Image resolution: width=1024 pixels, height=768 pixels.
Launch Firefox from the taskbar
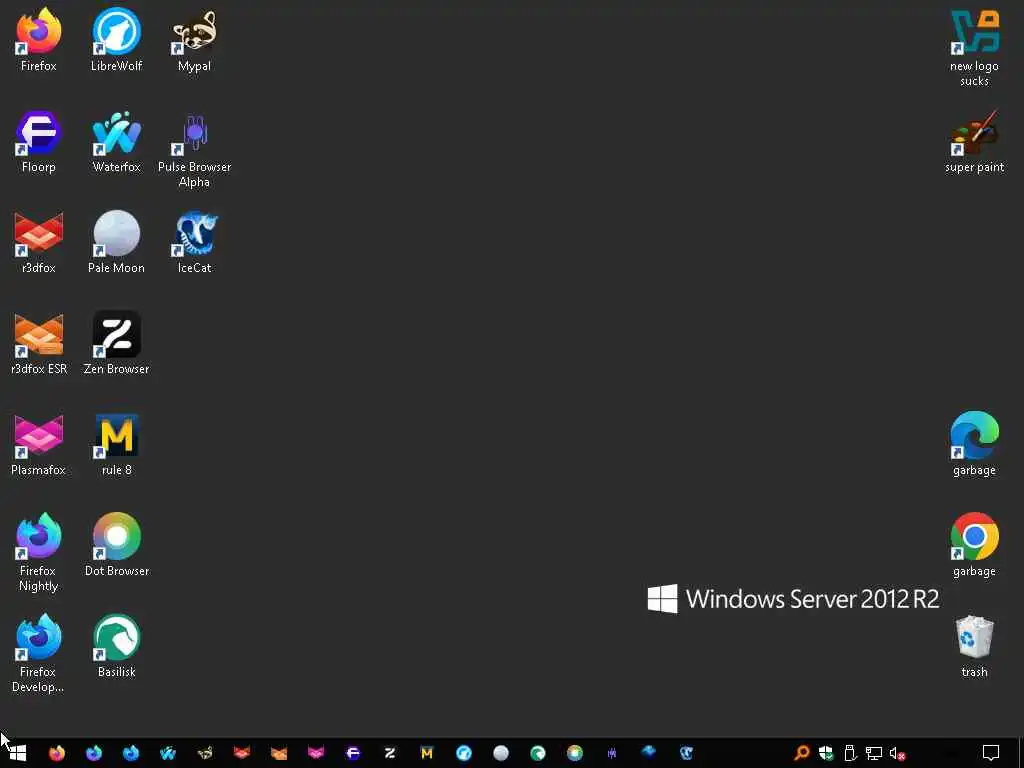(57, 753)
